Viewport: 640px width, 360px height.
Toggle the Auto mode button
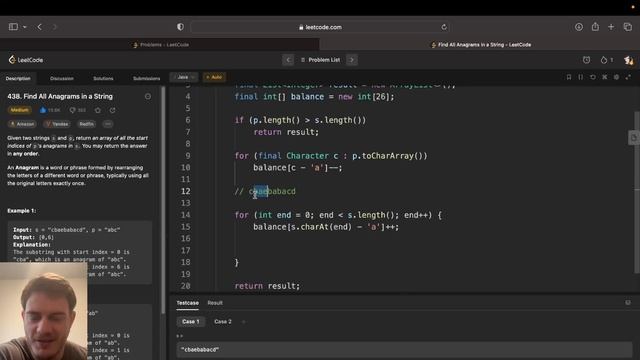[x=214, y=77]
